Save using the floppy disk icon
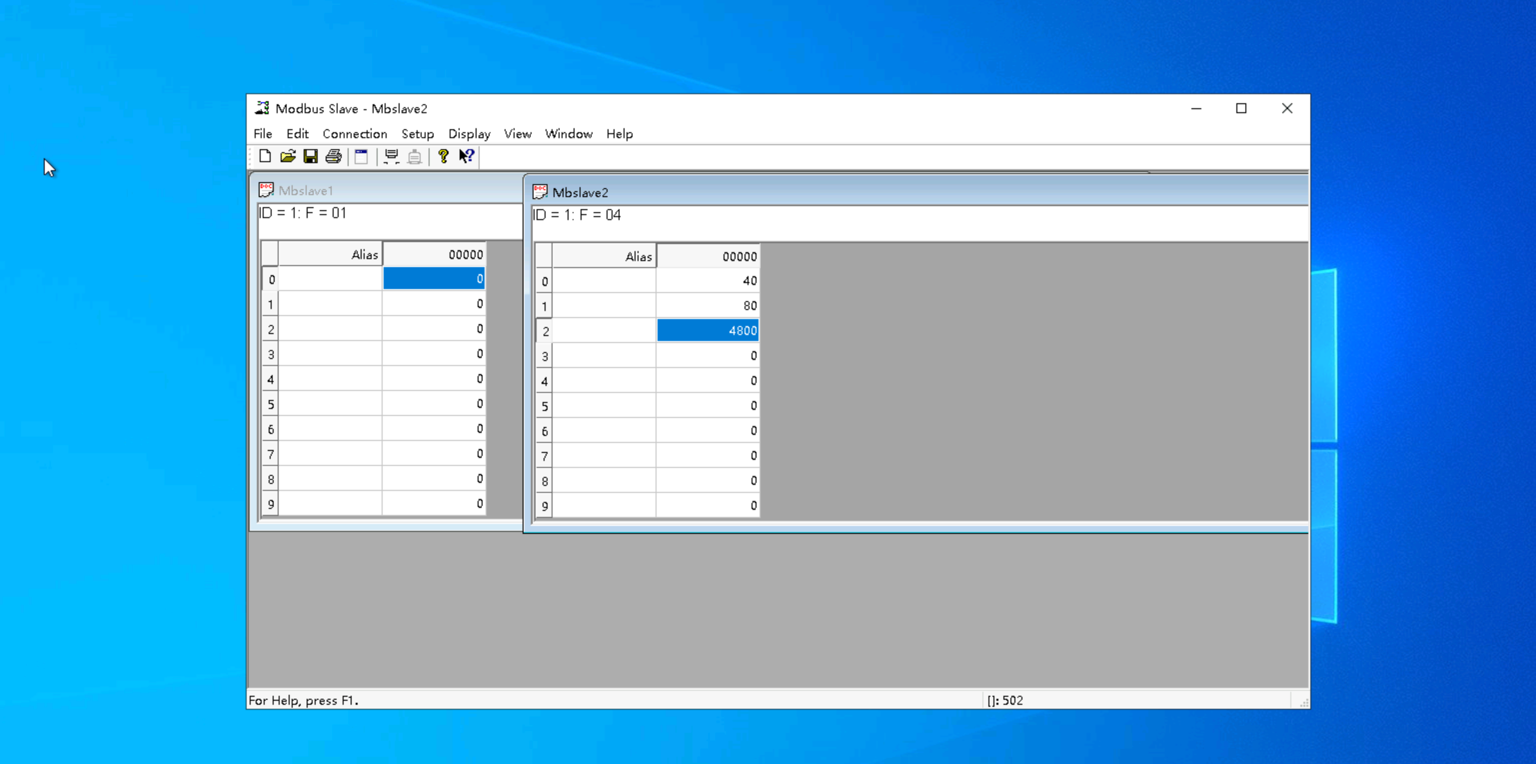 tap(311, 156)
